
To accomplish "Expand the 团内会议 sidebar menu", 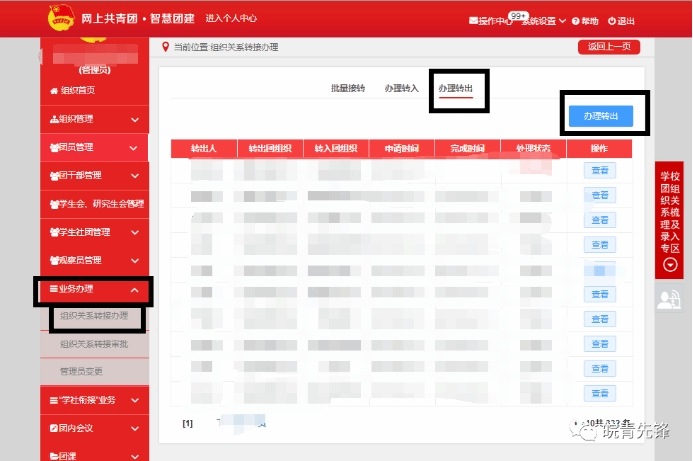I will click(94, 428).
